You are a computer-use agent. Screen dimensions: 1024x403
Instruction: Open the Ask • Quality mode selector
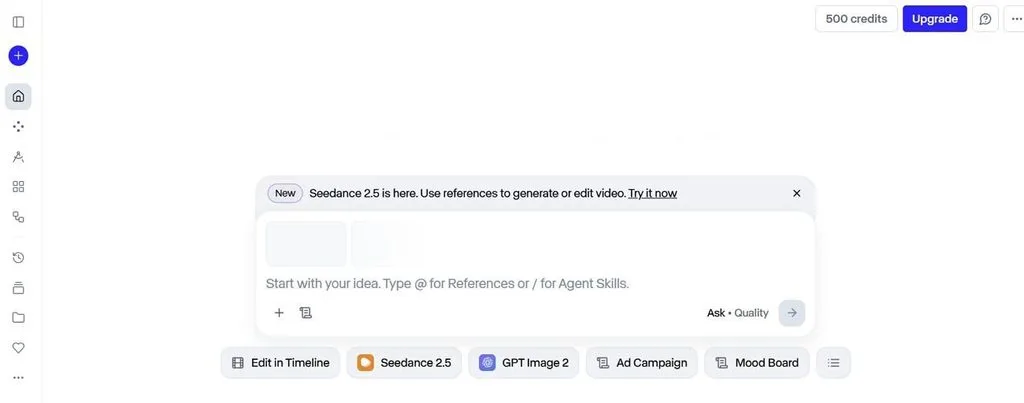(x=737, y=313)
